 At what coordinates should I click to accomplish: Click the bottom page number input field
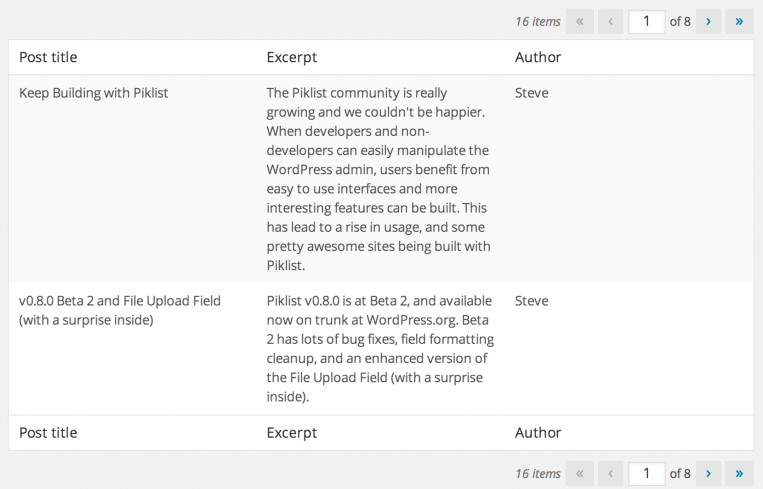tap(647, 473)
